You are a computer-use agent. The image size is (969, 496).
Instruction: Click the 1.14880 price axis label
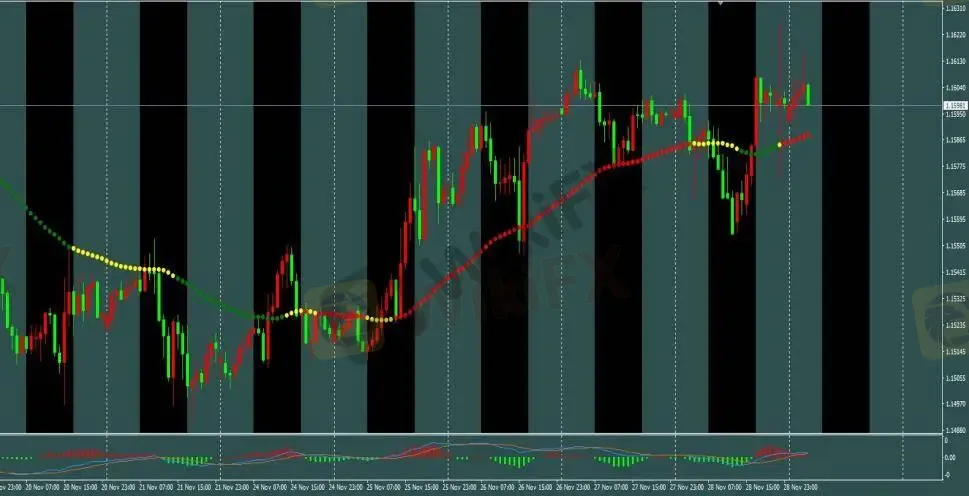(x=955, y=430)
